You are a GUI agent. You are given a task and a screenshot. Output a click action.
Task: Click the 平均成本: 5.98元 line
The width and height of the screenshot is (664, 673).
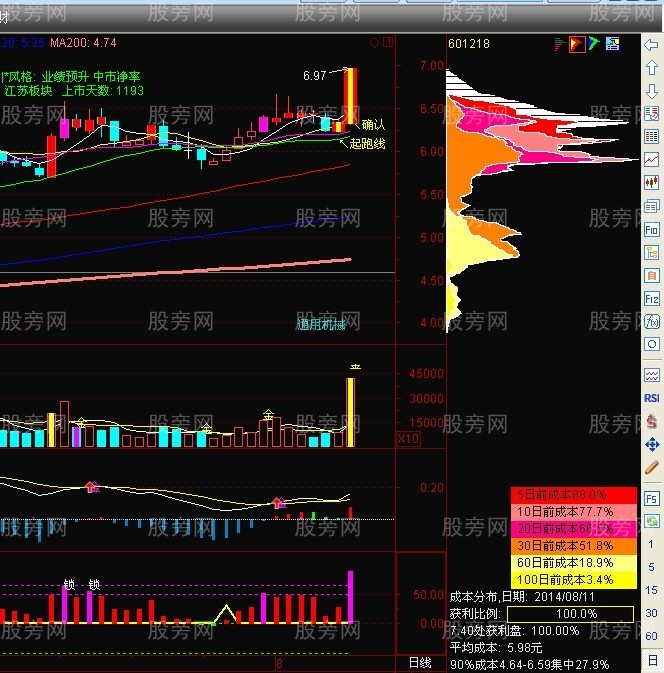496,648
